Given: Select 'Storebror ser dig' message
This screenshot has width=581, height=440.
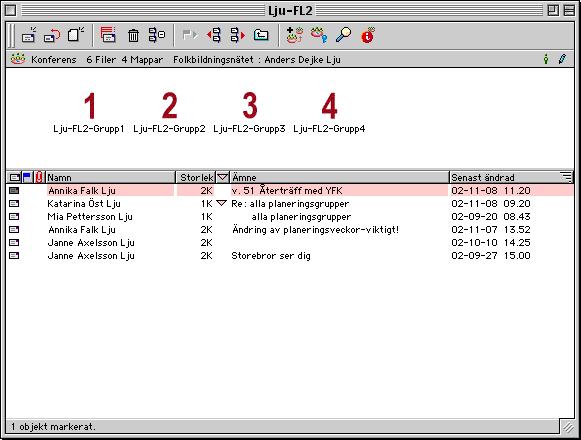Looking at the screenshot, I should point(271,255).
